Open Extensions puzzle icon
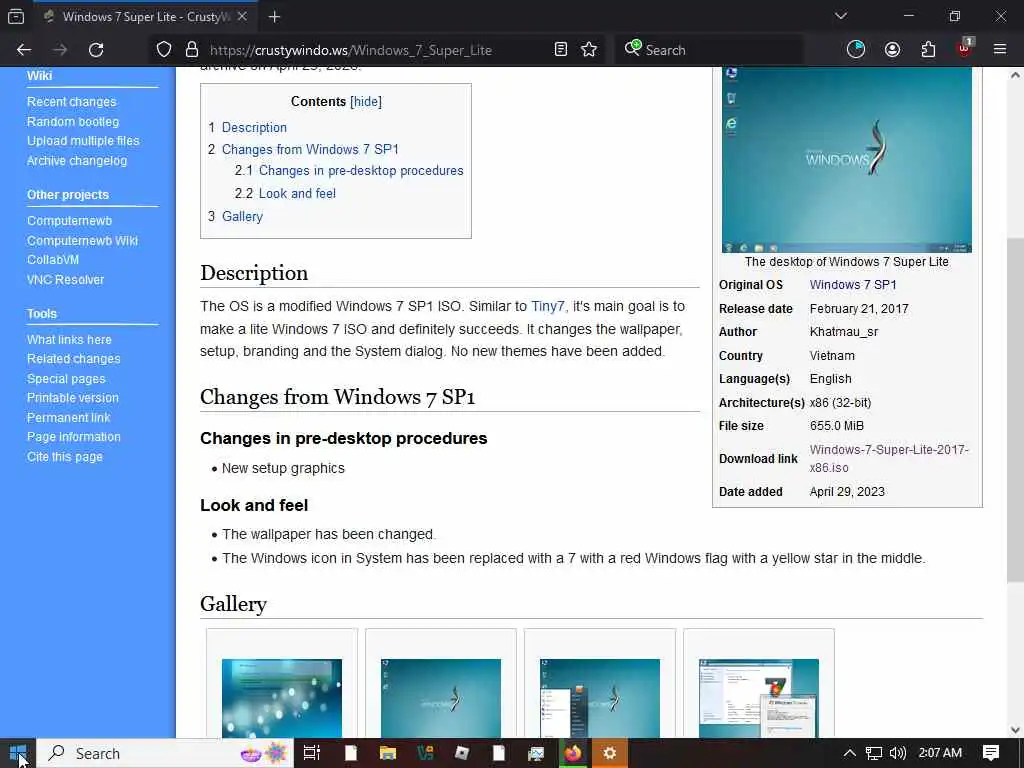This screenshot has width=1024, height=768. (x=928, y=50)
